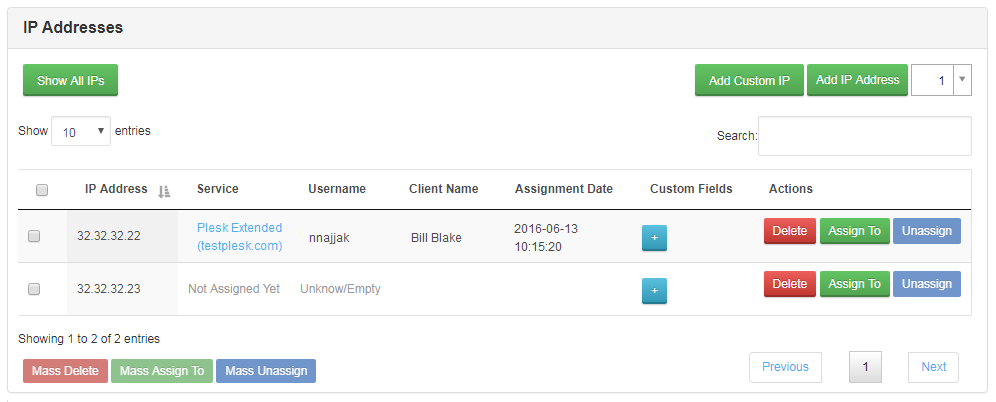Click the IP Addresses panel title
This screenshot has width=996, height=402.
(73, 28)
